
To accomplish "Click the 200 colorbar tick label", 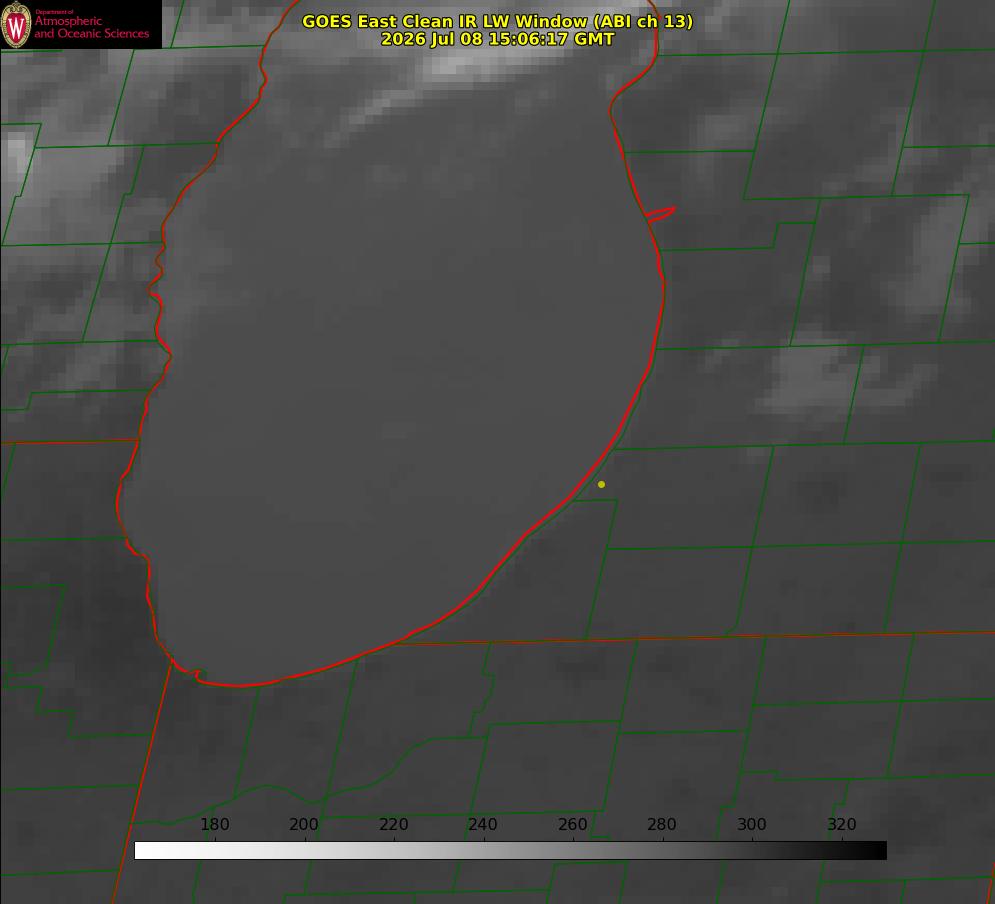I will coord(304,824).
